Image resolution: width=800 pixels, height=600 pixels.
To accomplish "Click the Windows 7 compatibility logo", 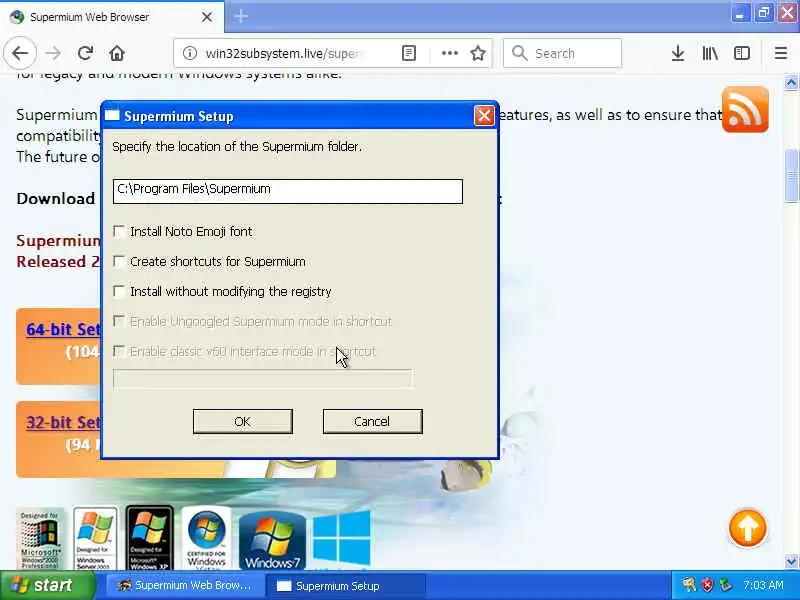I will (272, 541).
